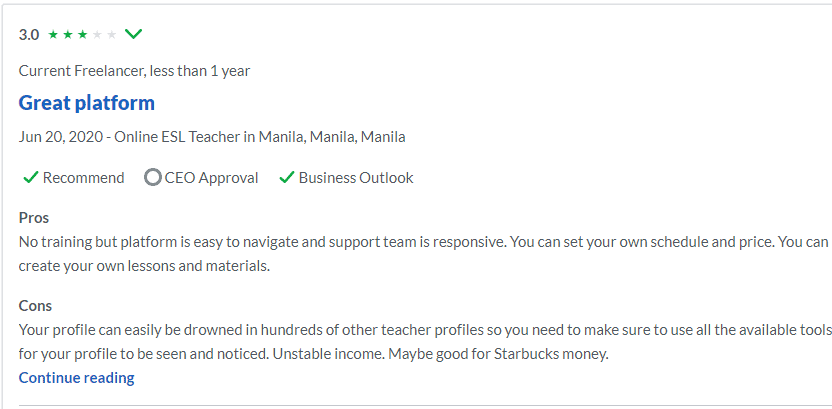Screen dimensions: 832x409
Task: Click the "Pros" heading
Action: tap(34, 218)
